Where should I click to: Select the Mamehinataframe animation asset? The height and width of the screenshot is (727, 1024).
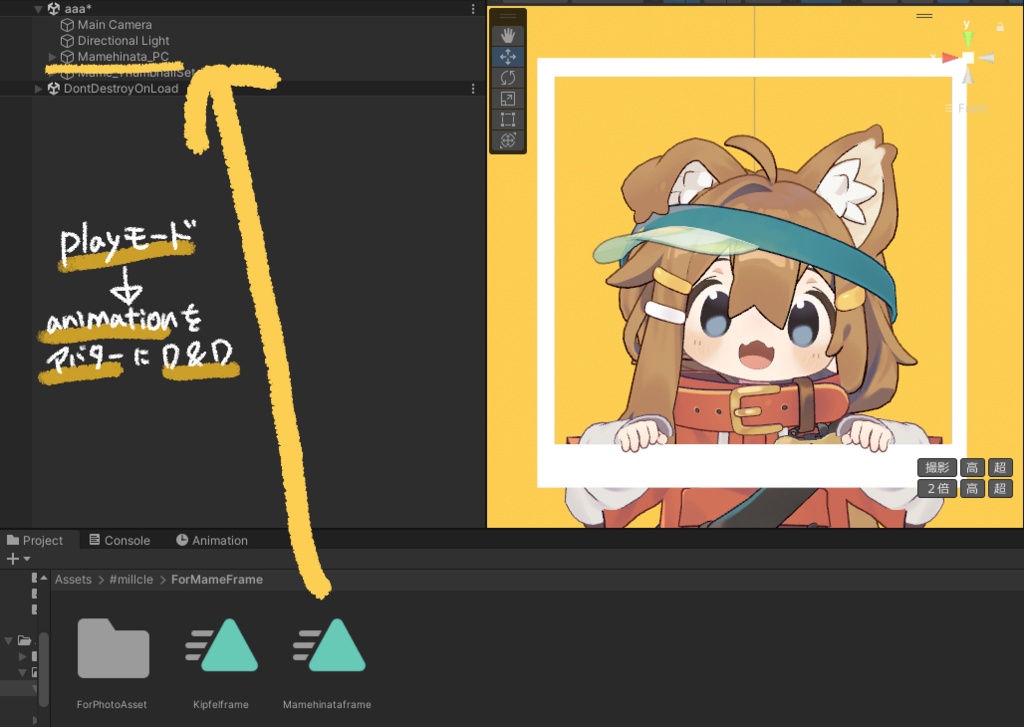[x=328, y=645]
